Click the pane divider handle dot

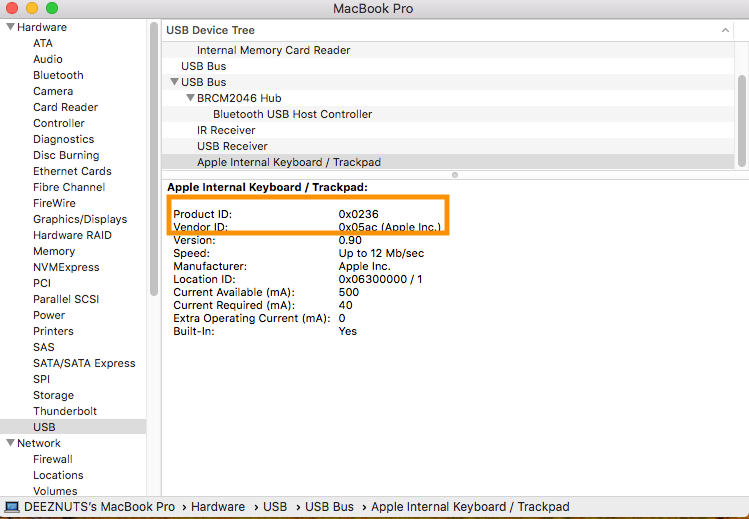click(455, 175)
